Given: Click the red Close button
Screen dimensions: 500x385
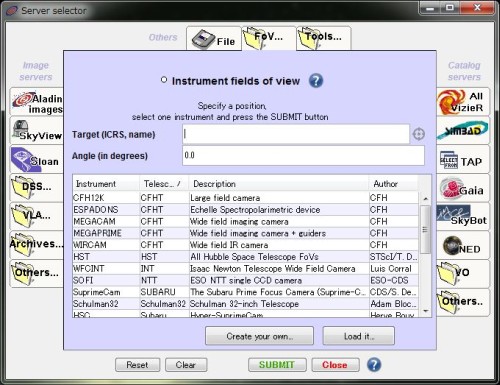Looking at the screenshot, I should pyautogui.click(x=335, y=365).
